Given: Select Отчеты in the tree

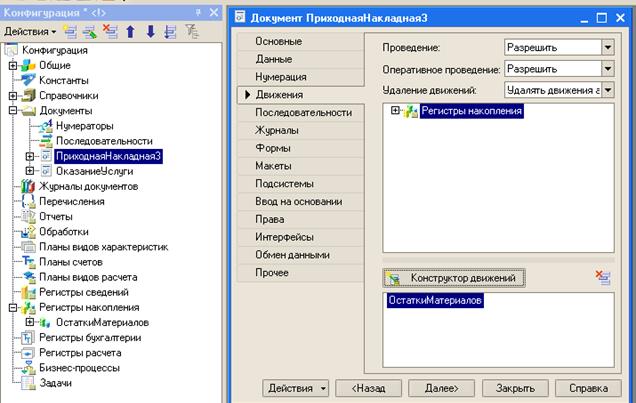Looking at the screenshot, I should pyautogui.click(x=56, y=217).
